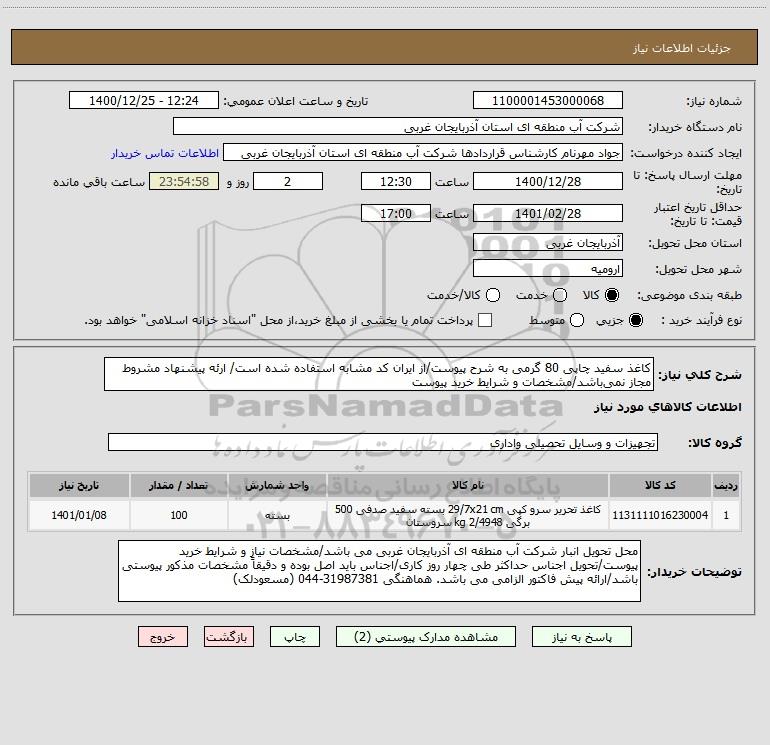The image size is (770, 745).
Task: Click the remaining days field showing 2
Action: pos(288,181)
